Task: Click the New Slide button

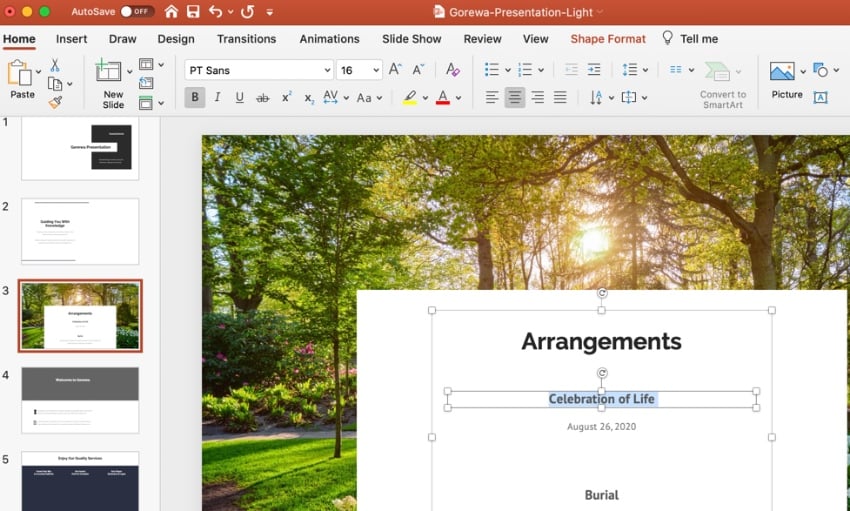Action: click(113, 85)
